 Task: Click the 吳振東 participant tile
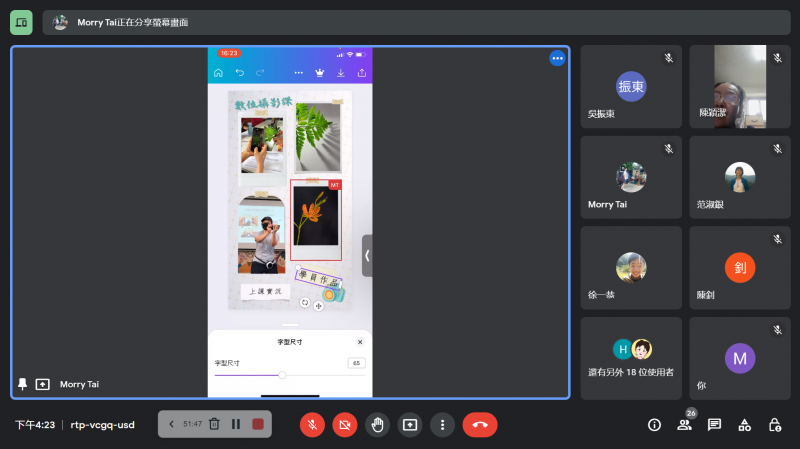click(x=631, y=86)
